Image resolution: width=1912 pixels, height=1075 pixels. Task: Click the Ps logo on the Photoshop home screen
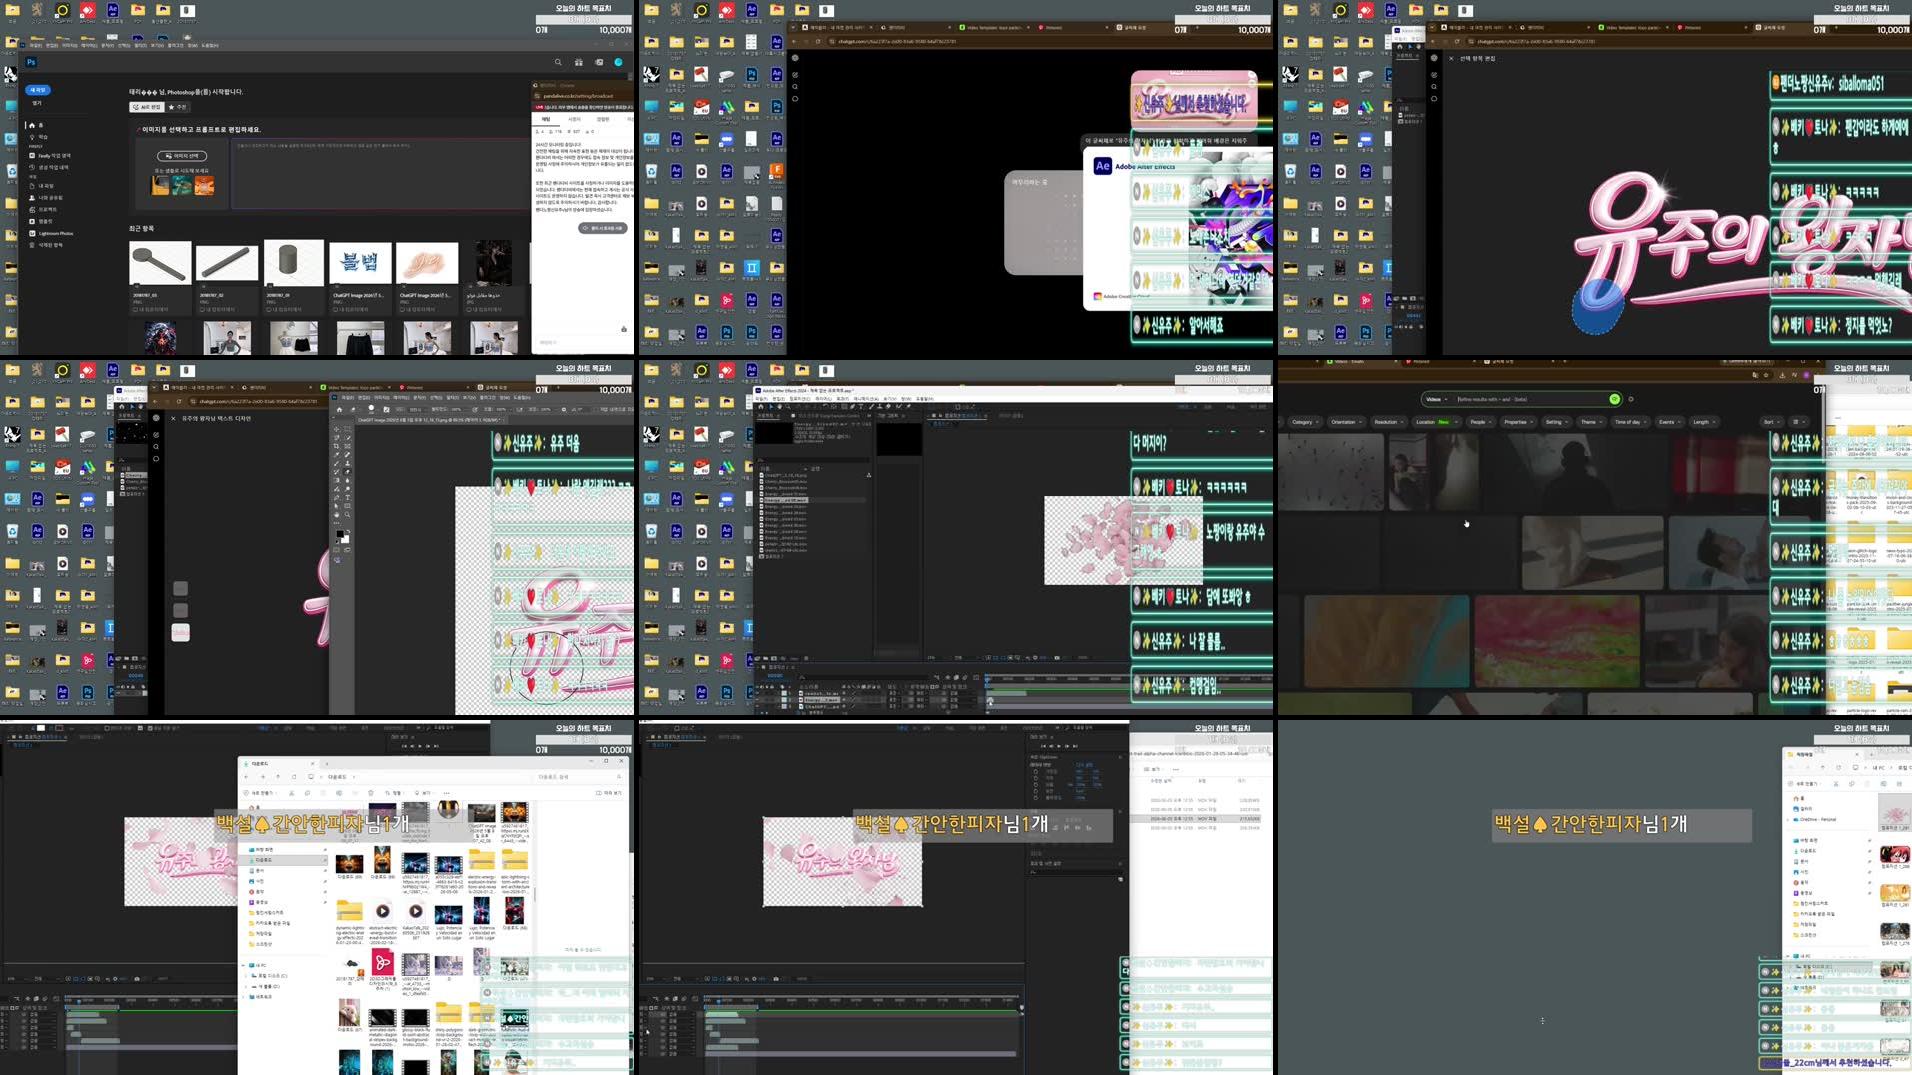pyautogui.click(x=31, y=62)
